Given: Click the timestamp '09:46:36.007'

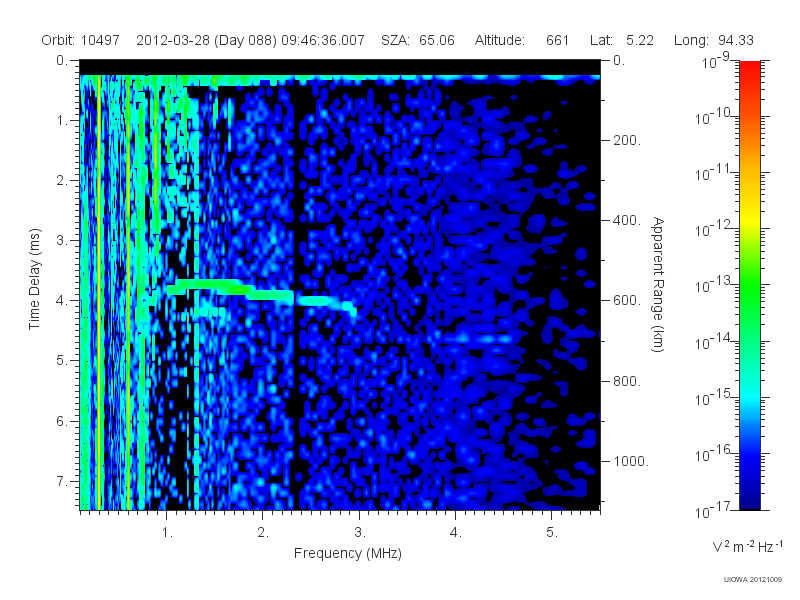Looking at the screenshot, I should tap(322, 40).
